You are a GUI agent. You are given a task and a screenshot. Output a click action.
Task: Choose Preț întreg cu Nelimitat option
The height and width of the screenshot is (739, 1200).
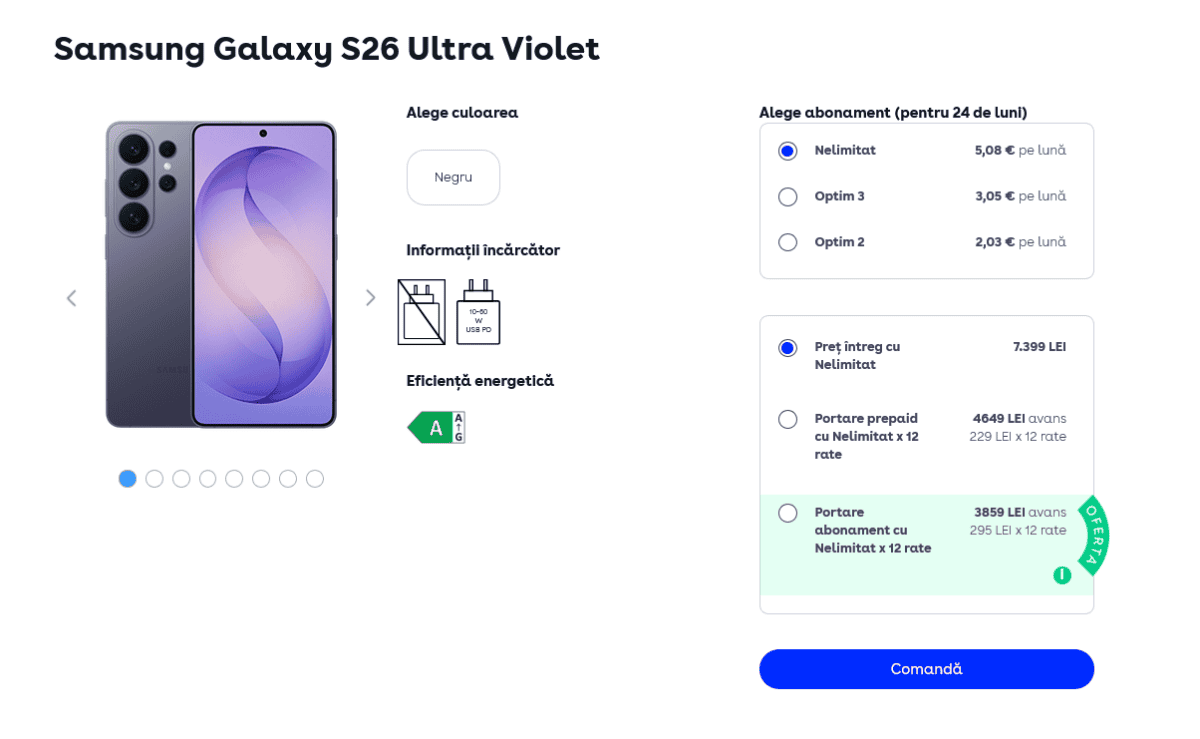(x=788, y=348)
